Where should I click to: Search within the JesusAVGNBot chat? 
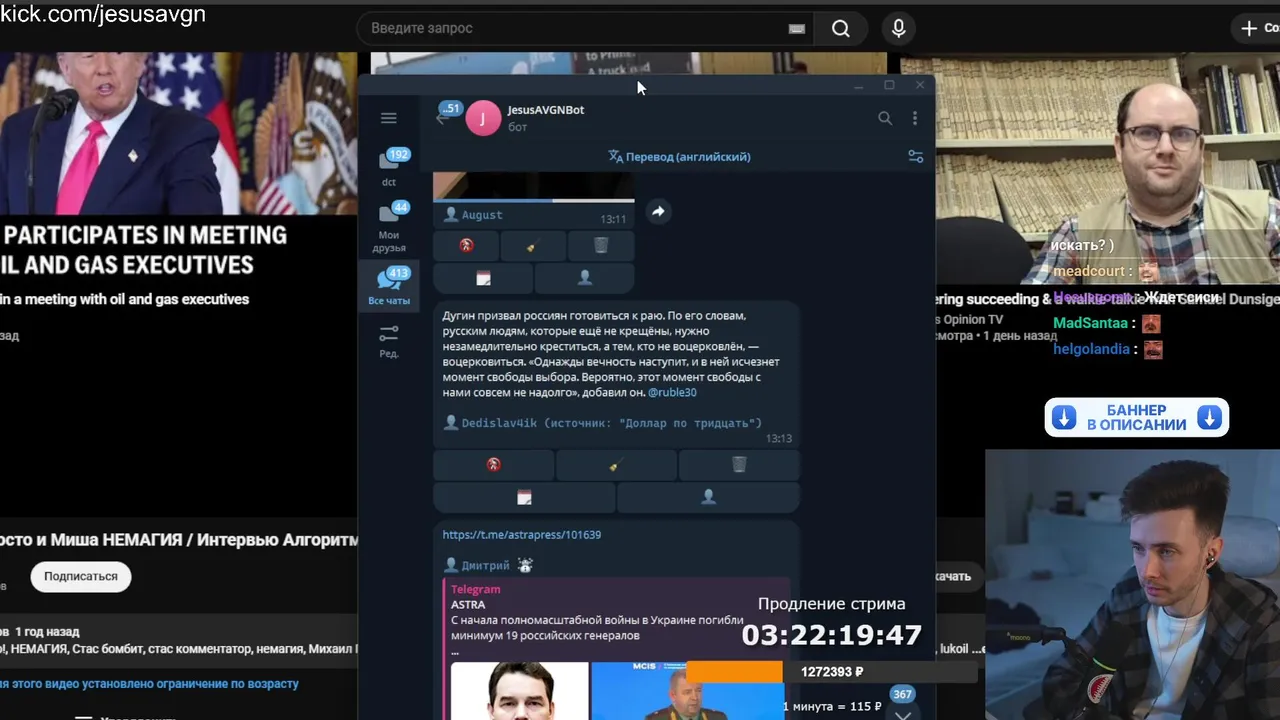pyautogui.click(x=885, y=118)
